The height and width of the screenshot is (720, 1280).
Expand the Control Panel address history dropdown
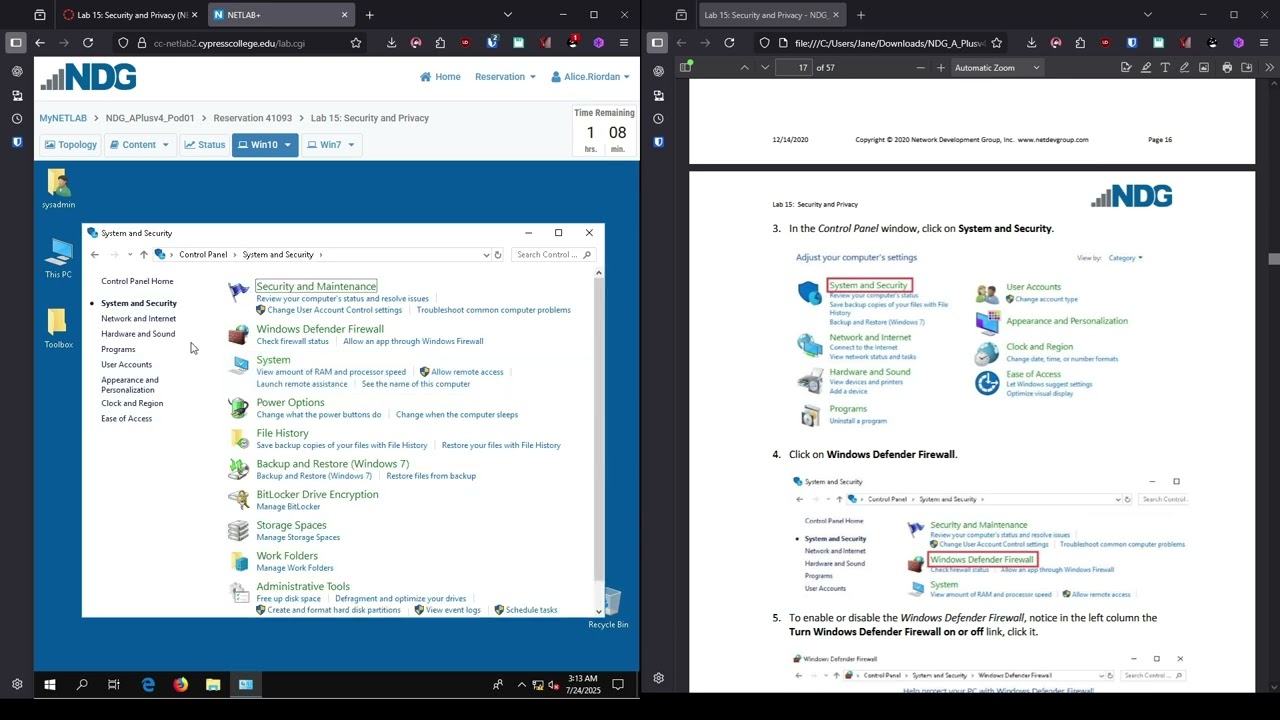click(x=486, y=255)
